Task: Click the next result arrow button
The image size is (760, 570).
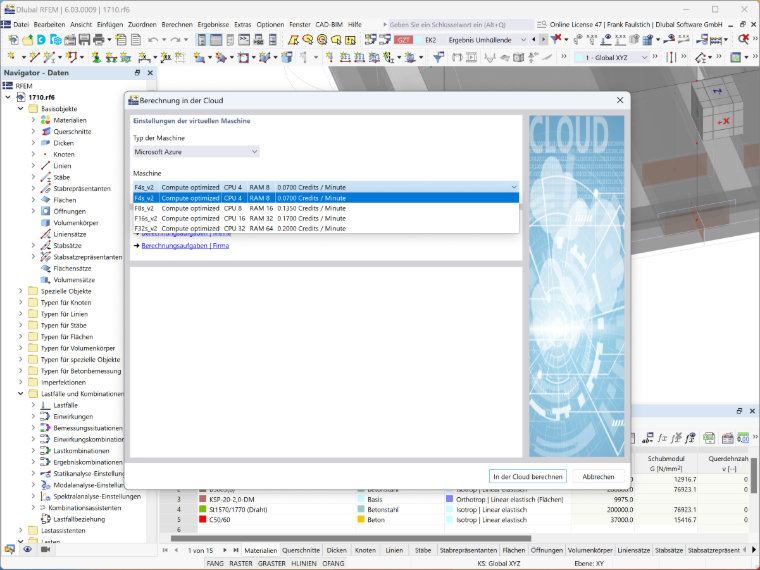Action: coord(543,40)
